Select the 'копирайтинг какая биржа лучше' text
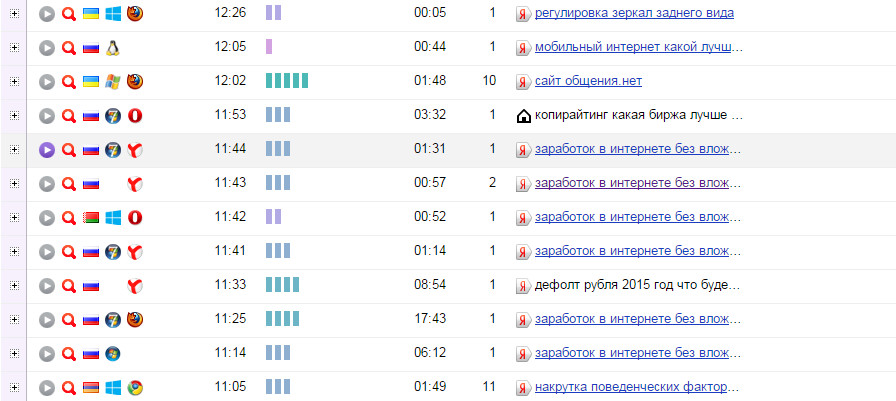 point(630,115)
